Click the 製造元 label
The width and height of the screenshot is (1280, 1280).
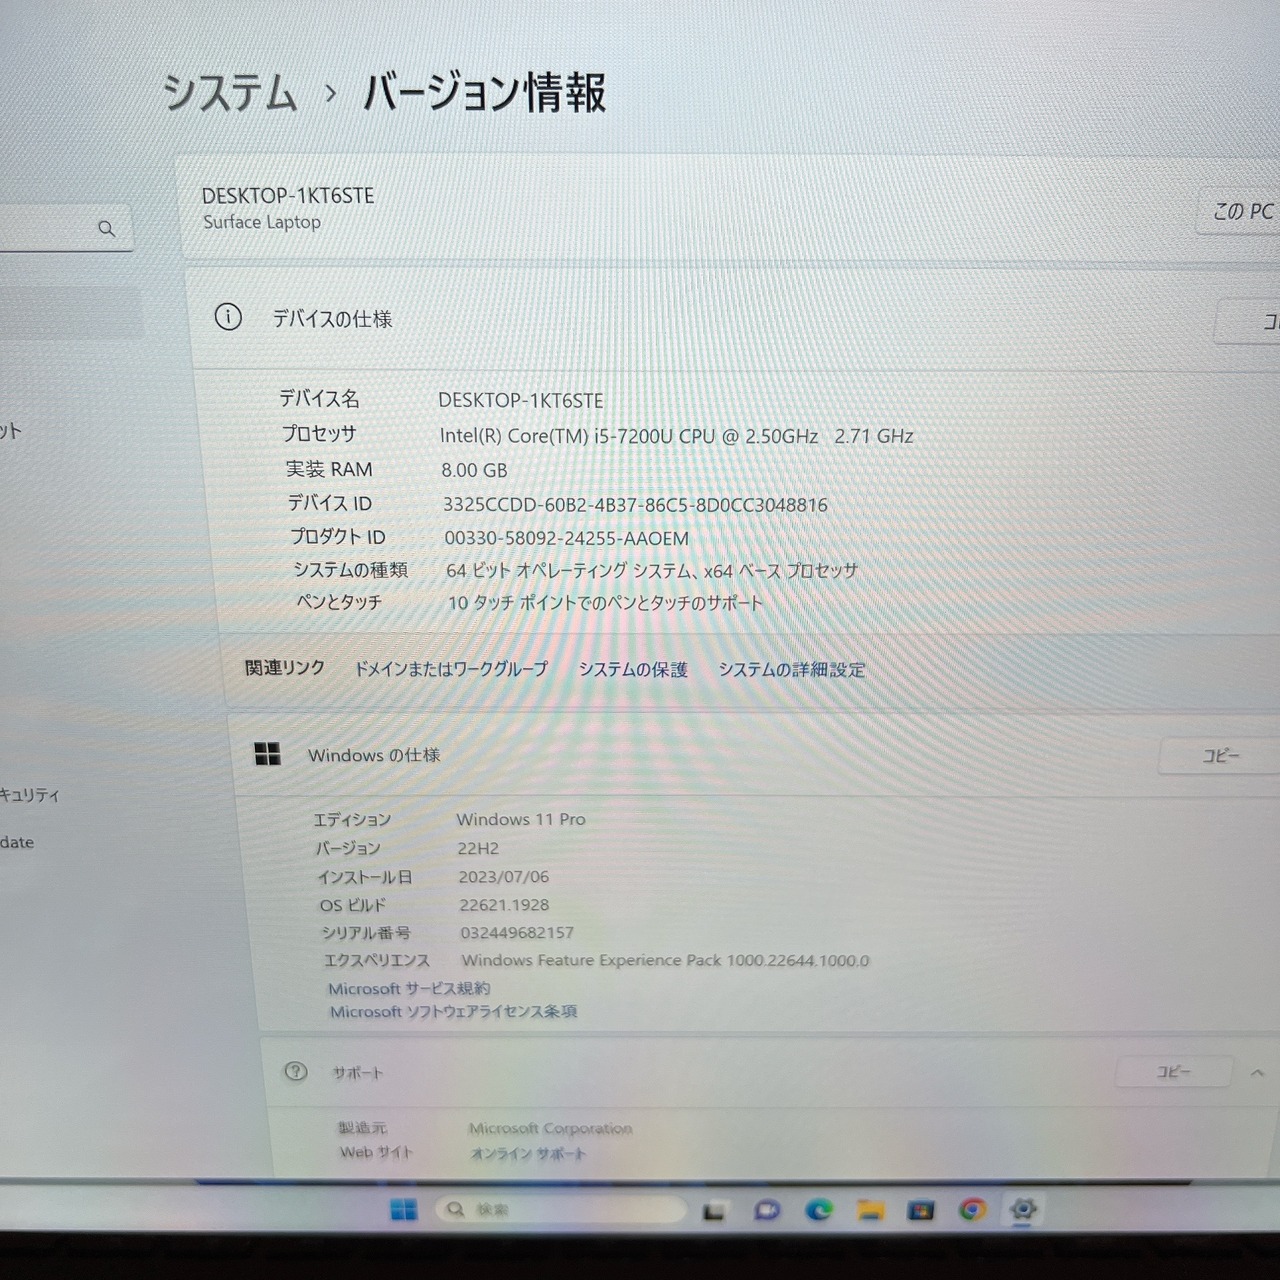(362, 1128)
